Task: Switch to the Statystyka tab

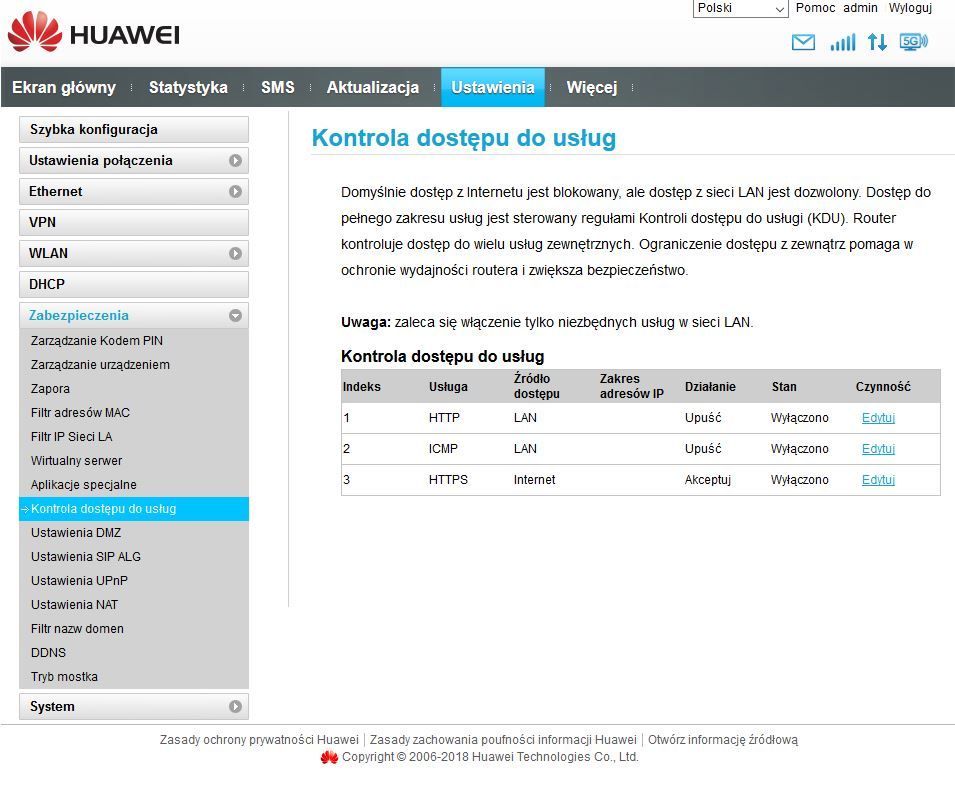Action: click(188, 88)
